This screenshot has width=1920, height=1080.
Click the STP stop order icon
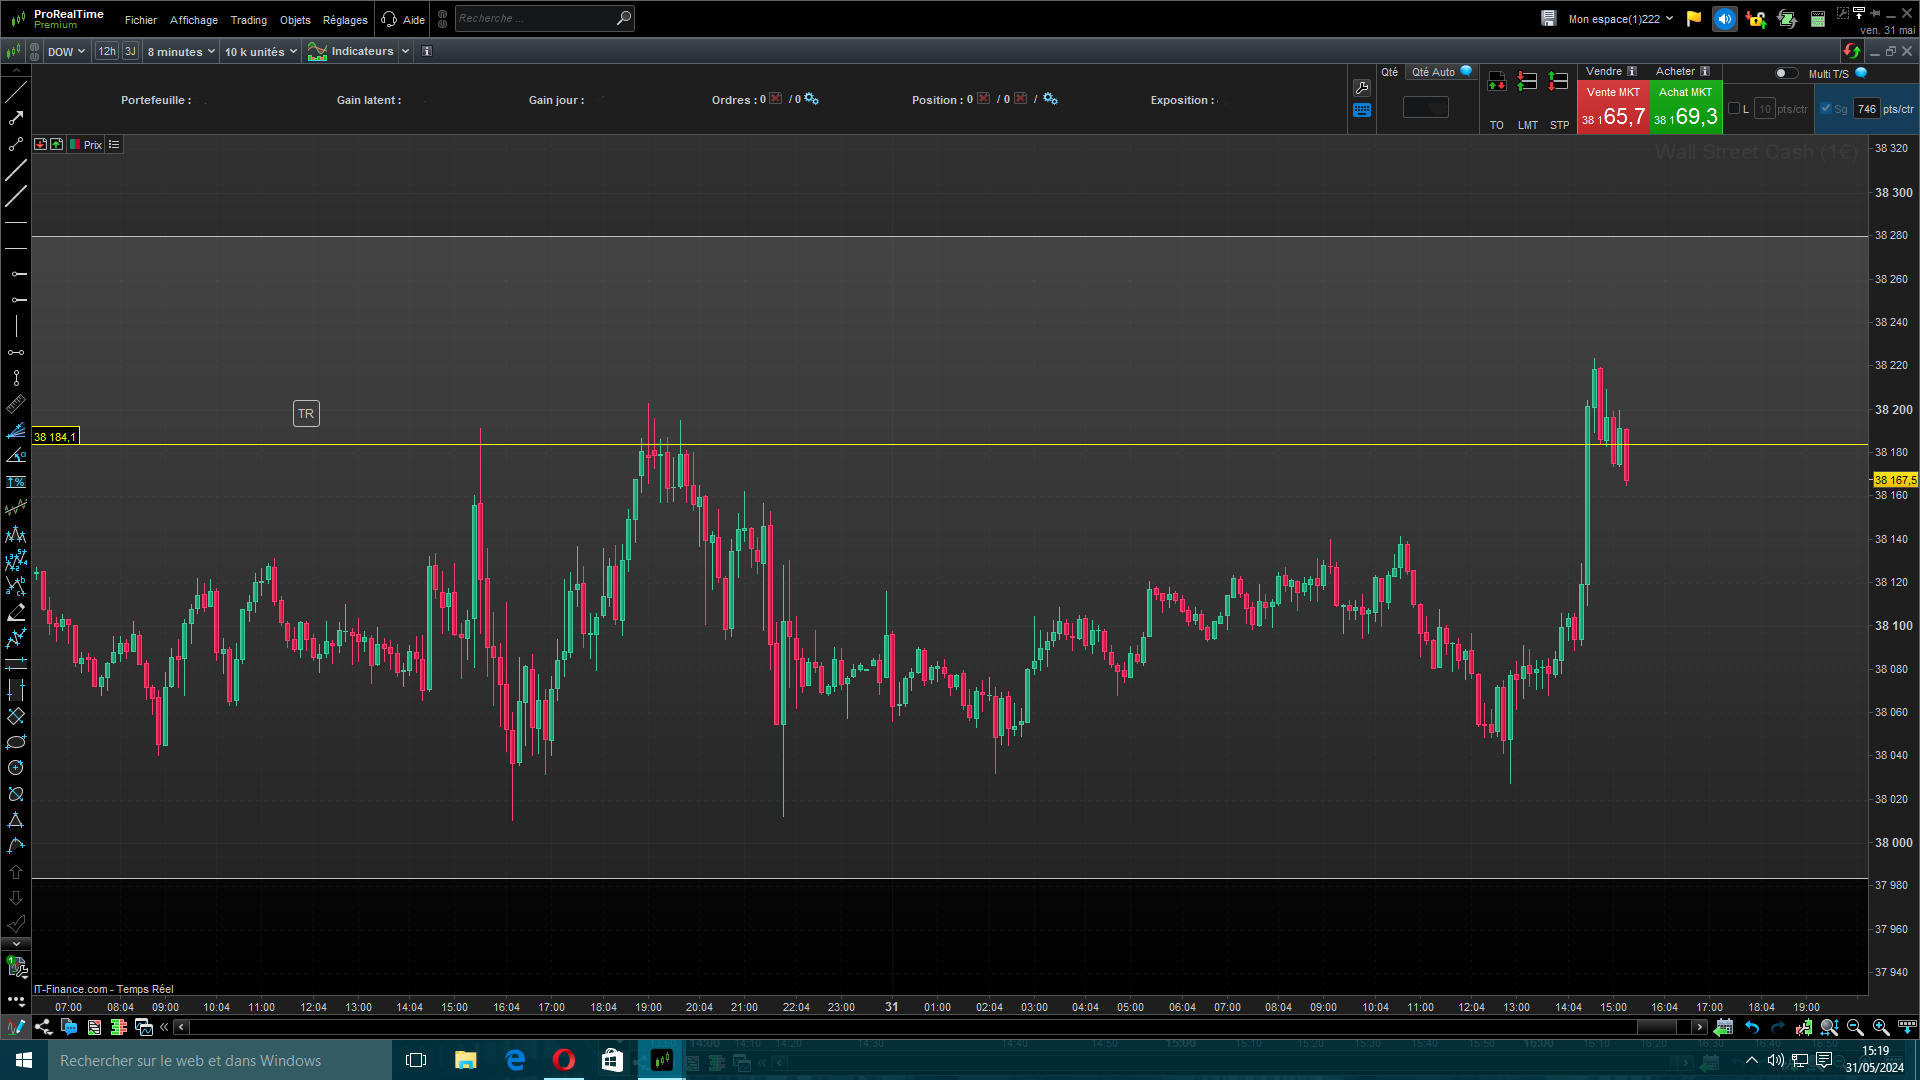point(1559,82)
